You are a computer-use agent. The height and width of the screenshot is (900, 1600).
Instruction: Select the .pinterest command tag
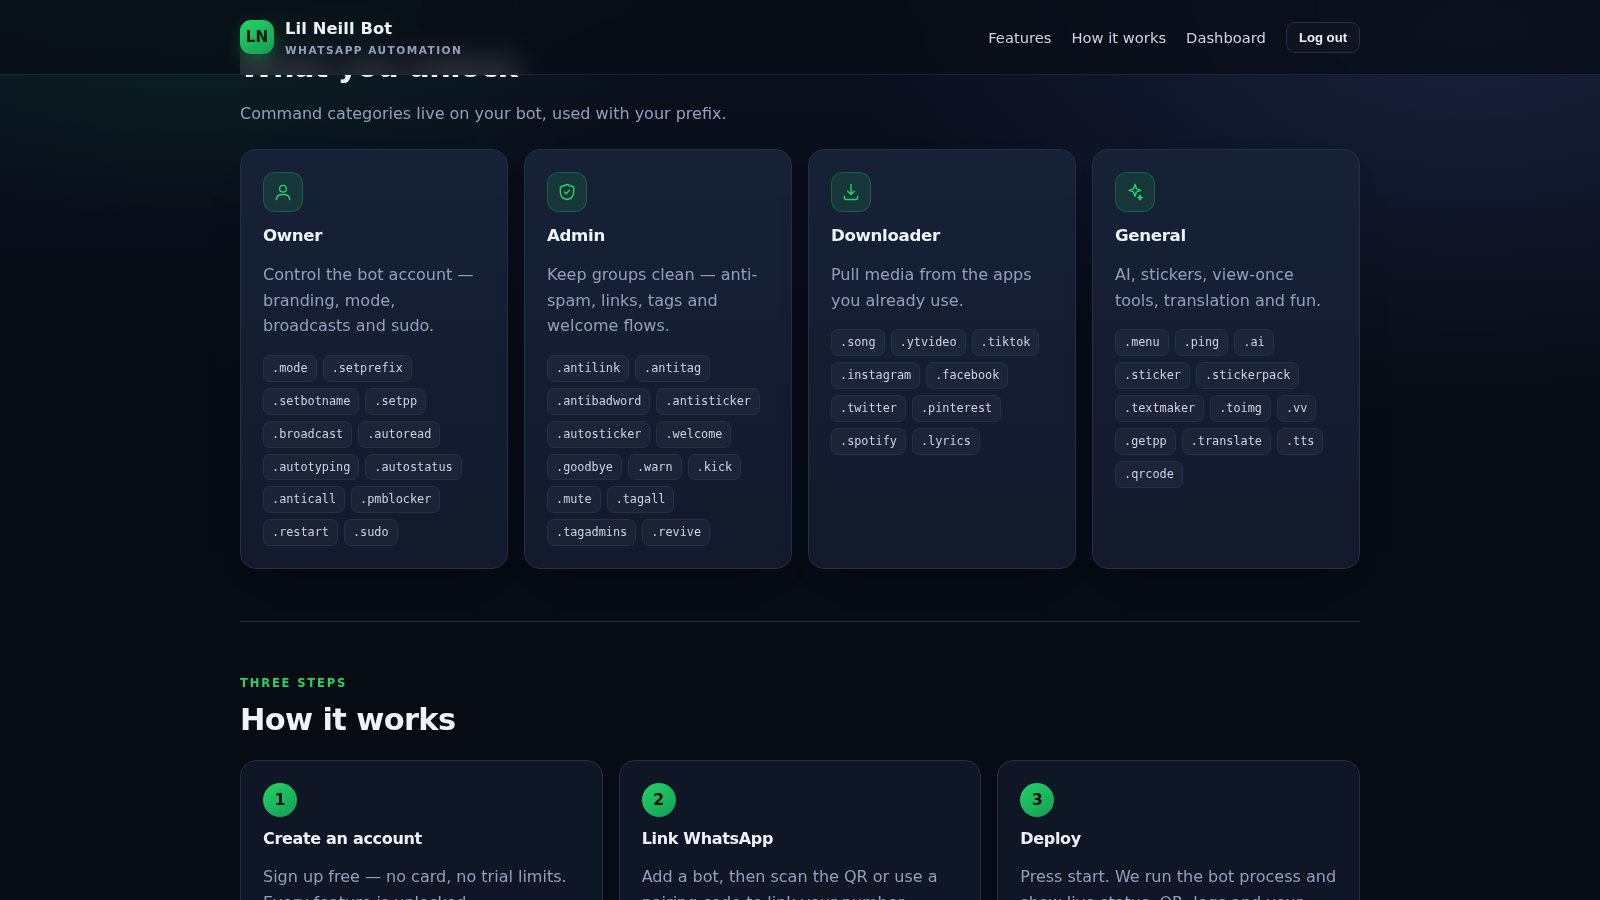tap(956, 408)
